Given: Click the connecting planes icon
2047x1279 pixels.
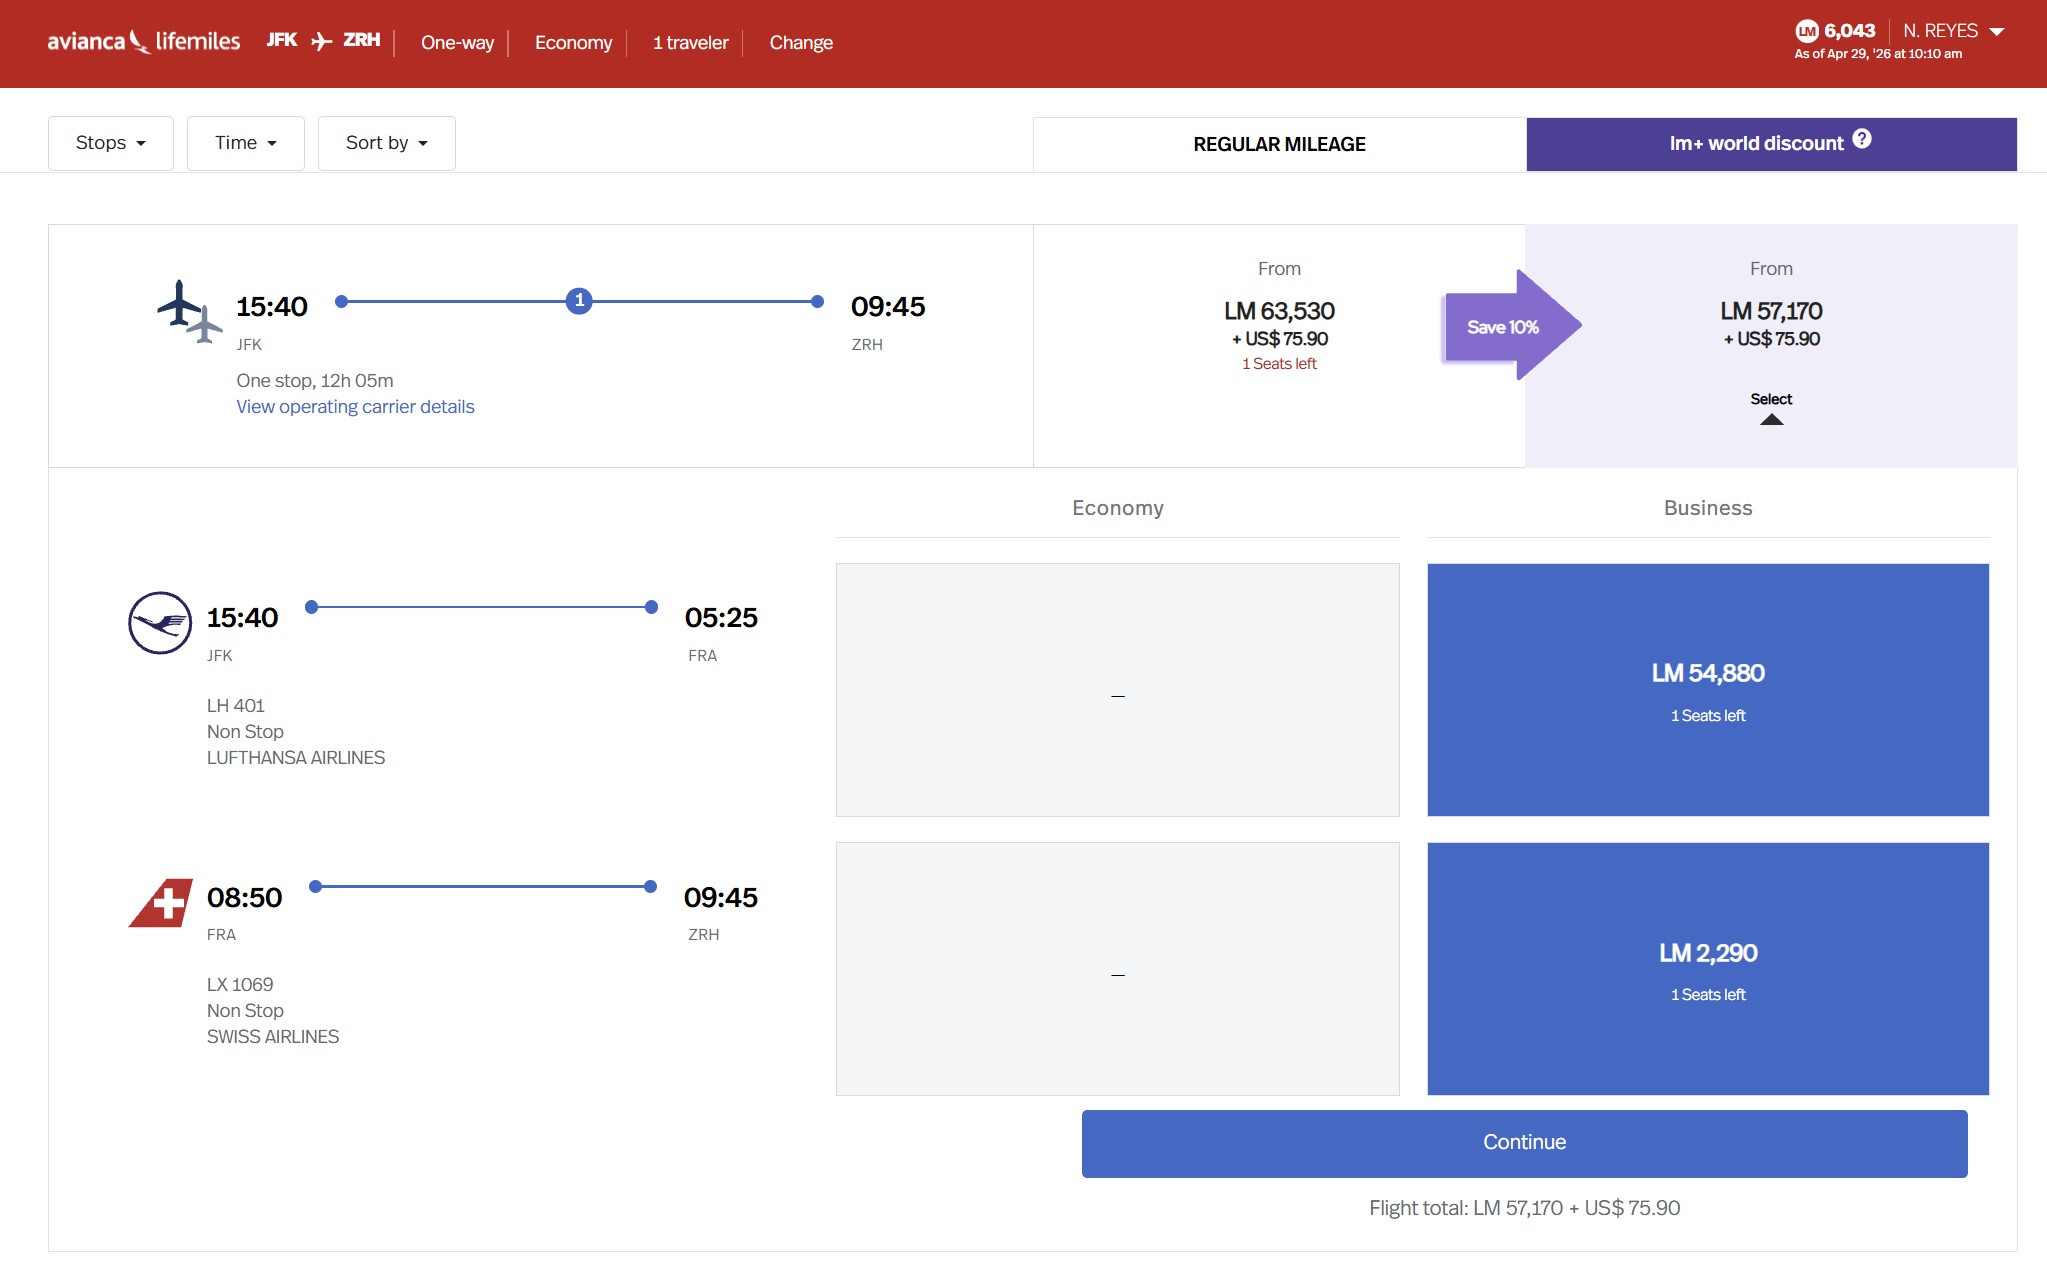Looking at the screenshot, I should coord(189,311).
